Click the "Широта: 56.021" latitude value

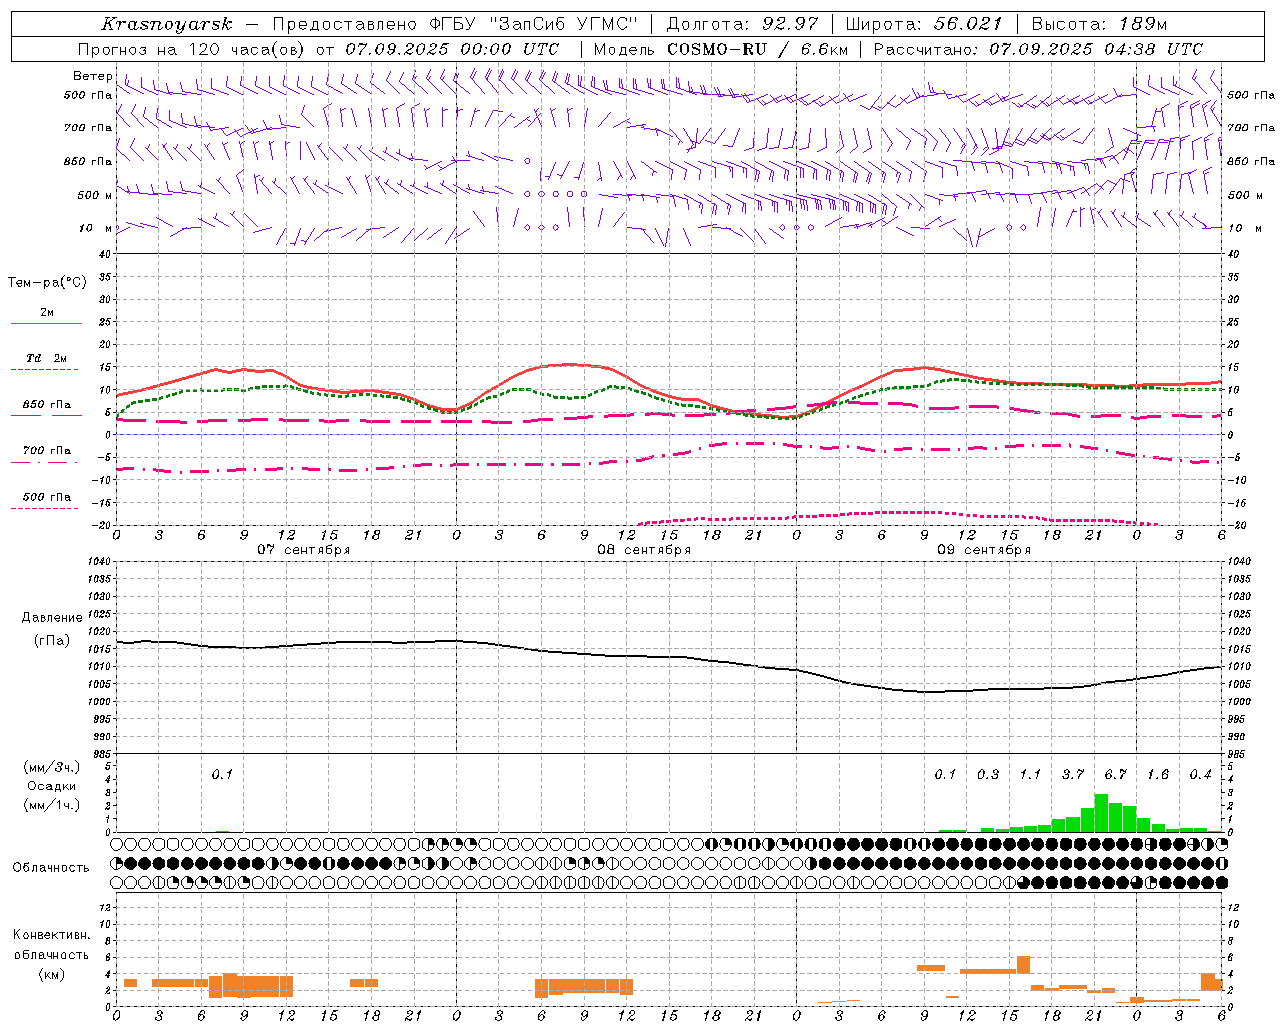924,24
